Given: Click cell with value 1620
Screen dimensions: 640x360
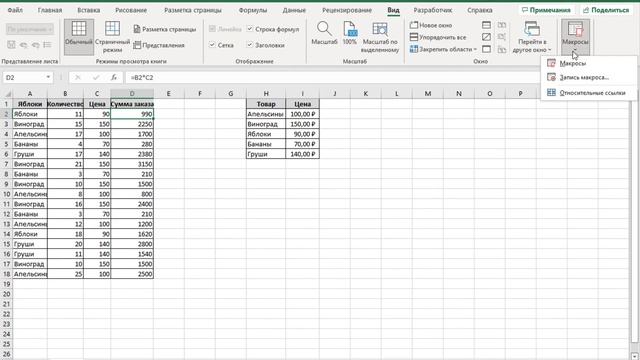Looking at the screenshot, I should [132, 234].
